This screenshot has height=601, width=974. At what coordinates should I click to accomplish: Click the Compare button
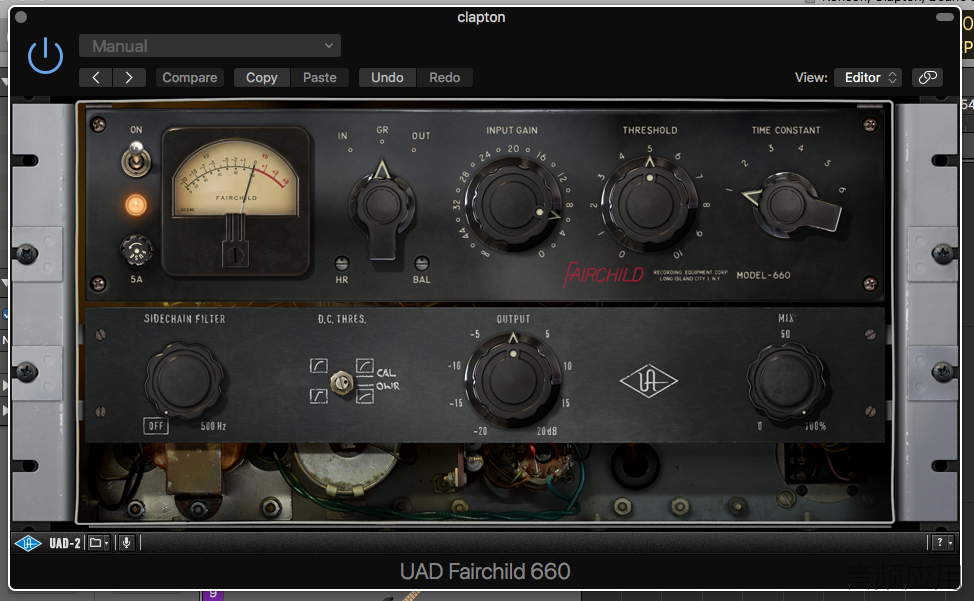[x=189, y=78]
